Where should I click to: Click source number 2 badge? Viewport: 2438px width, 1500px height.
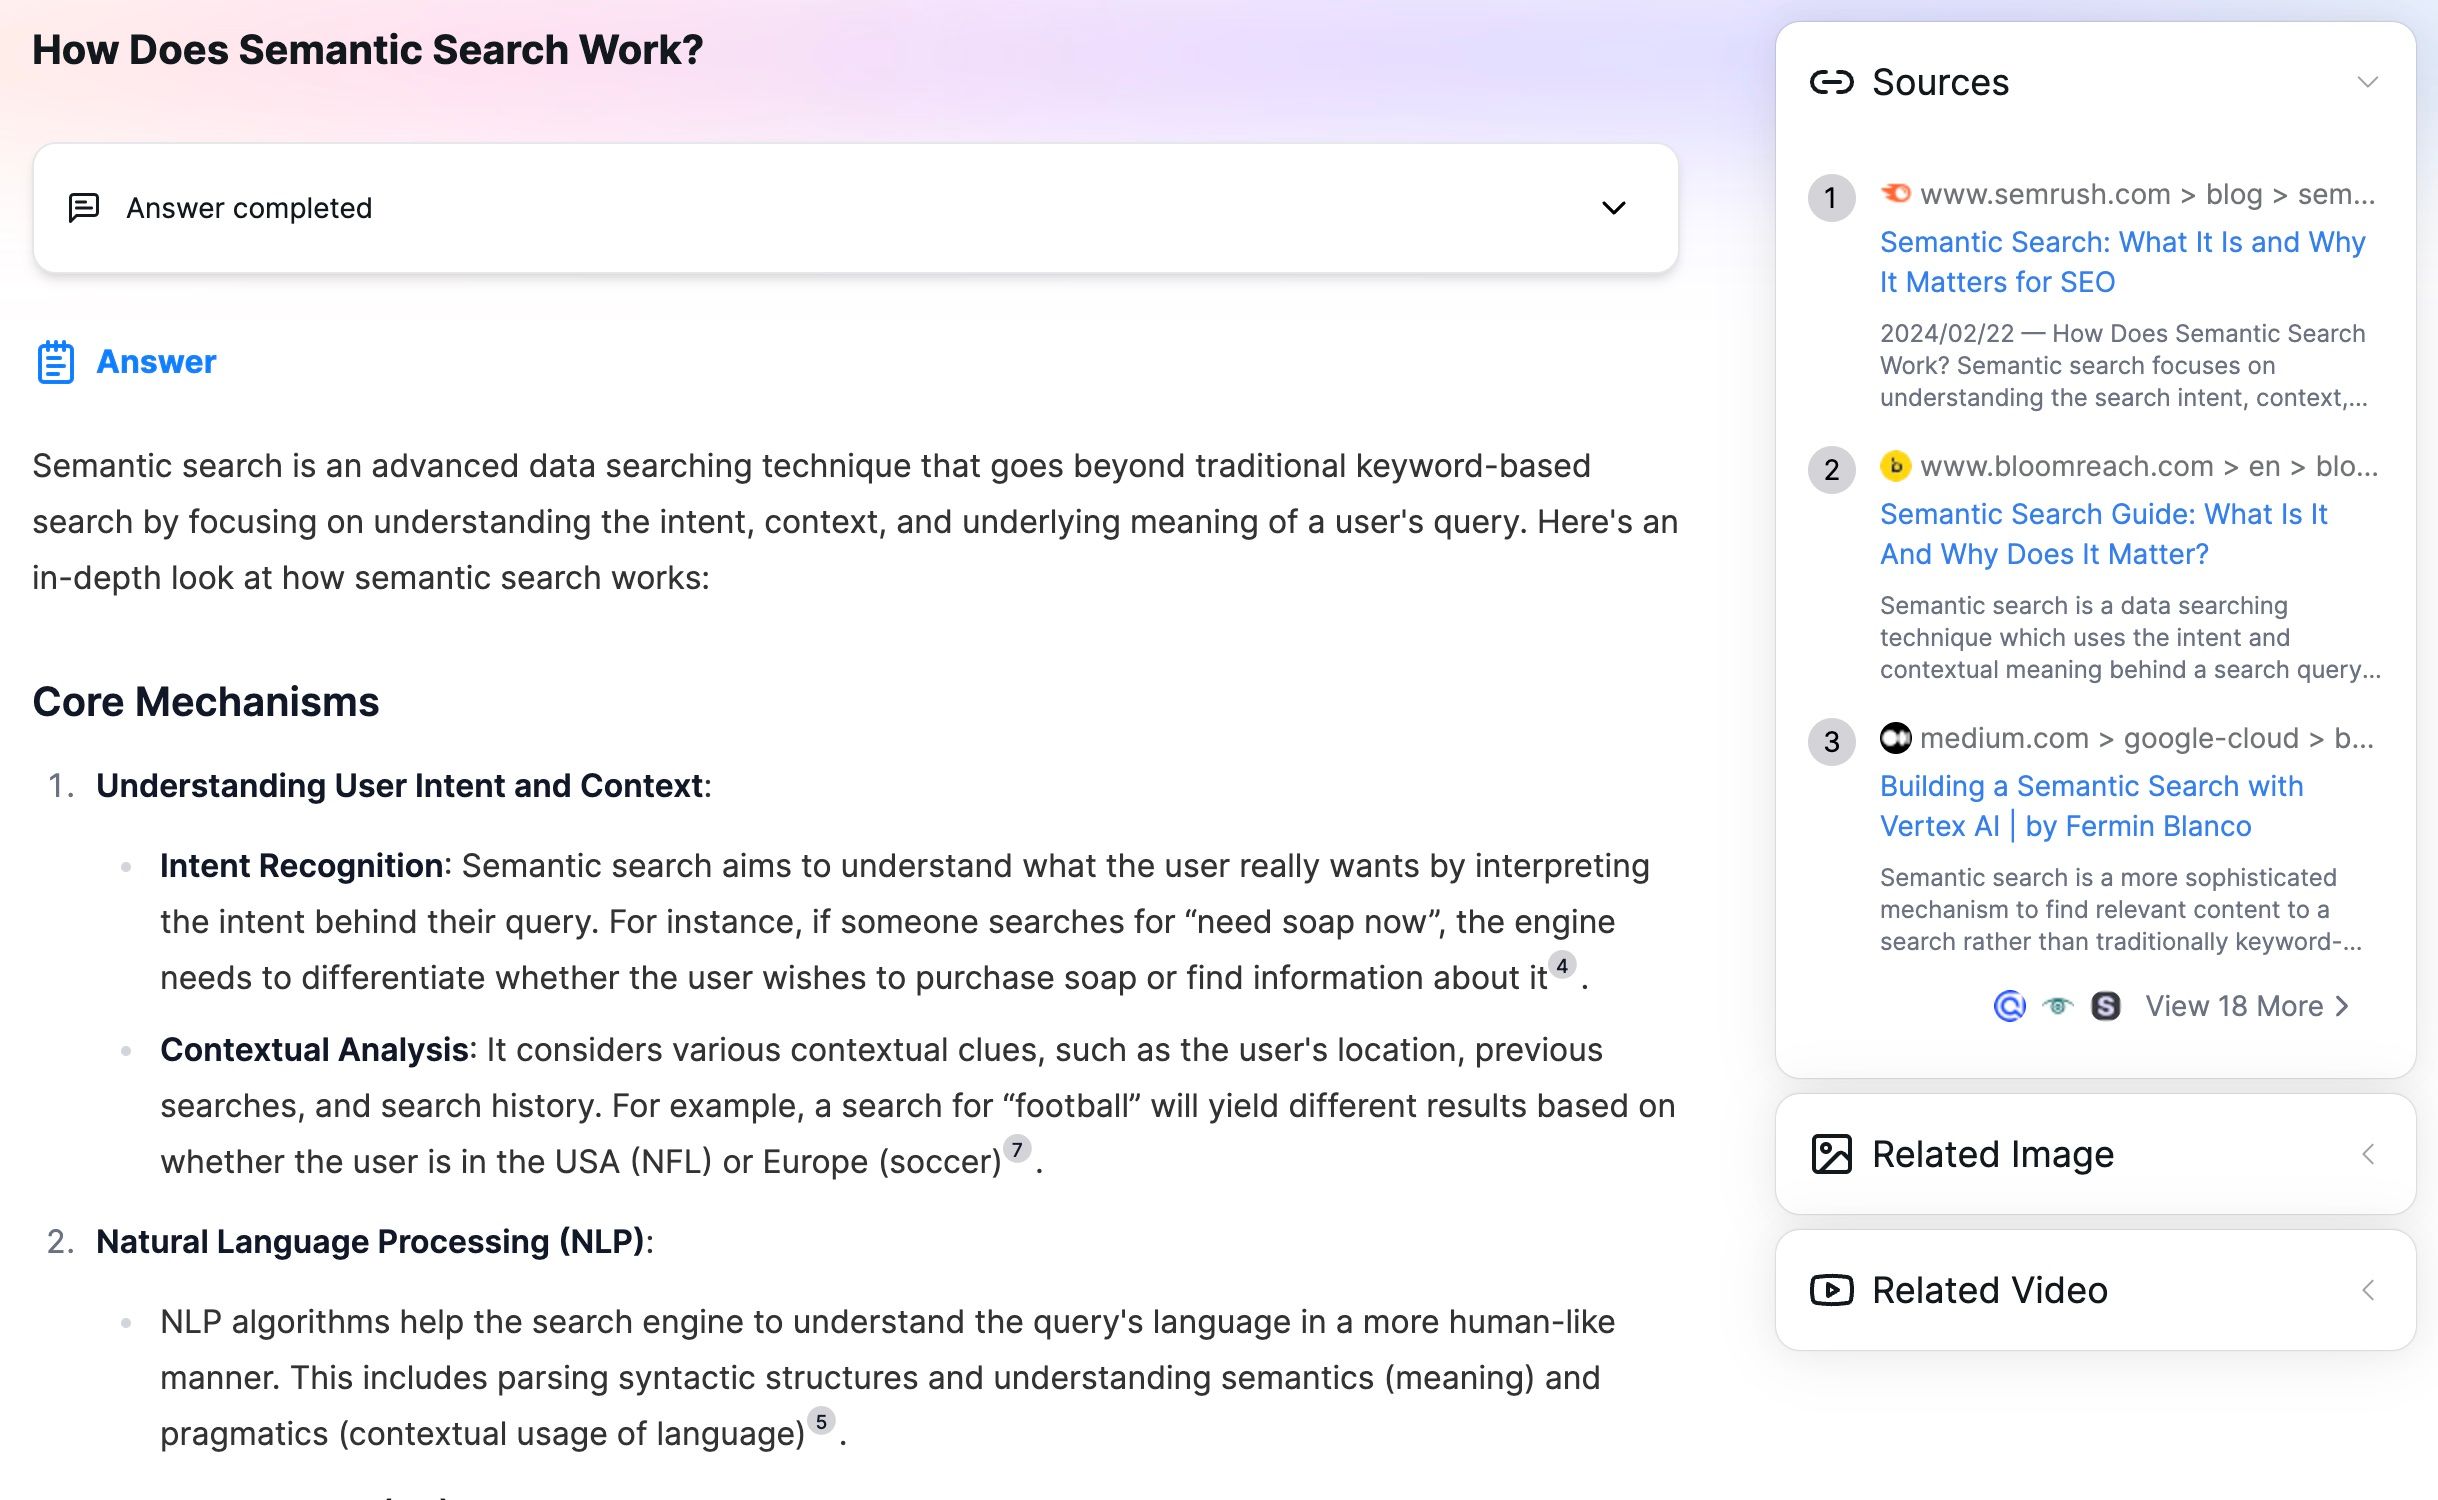point(1831,470)
